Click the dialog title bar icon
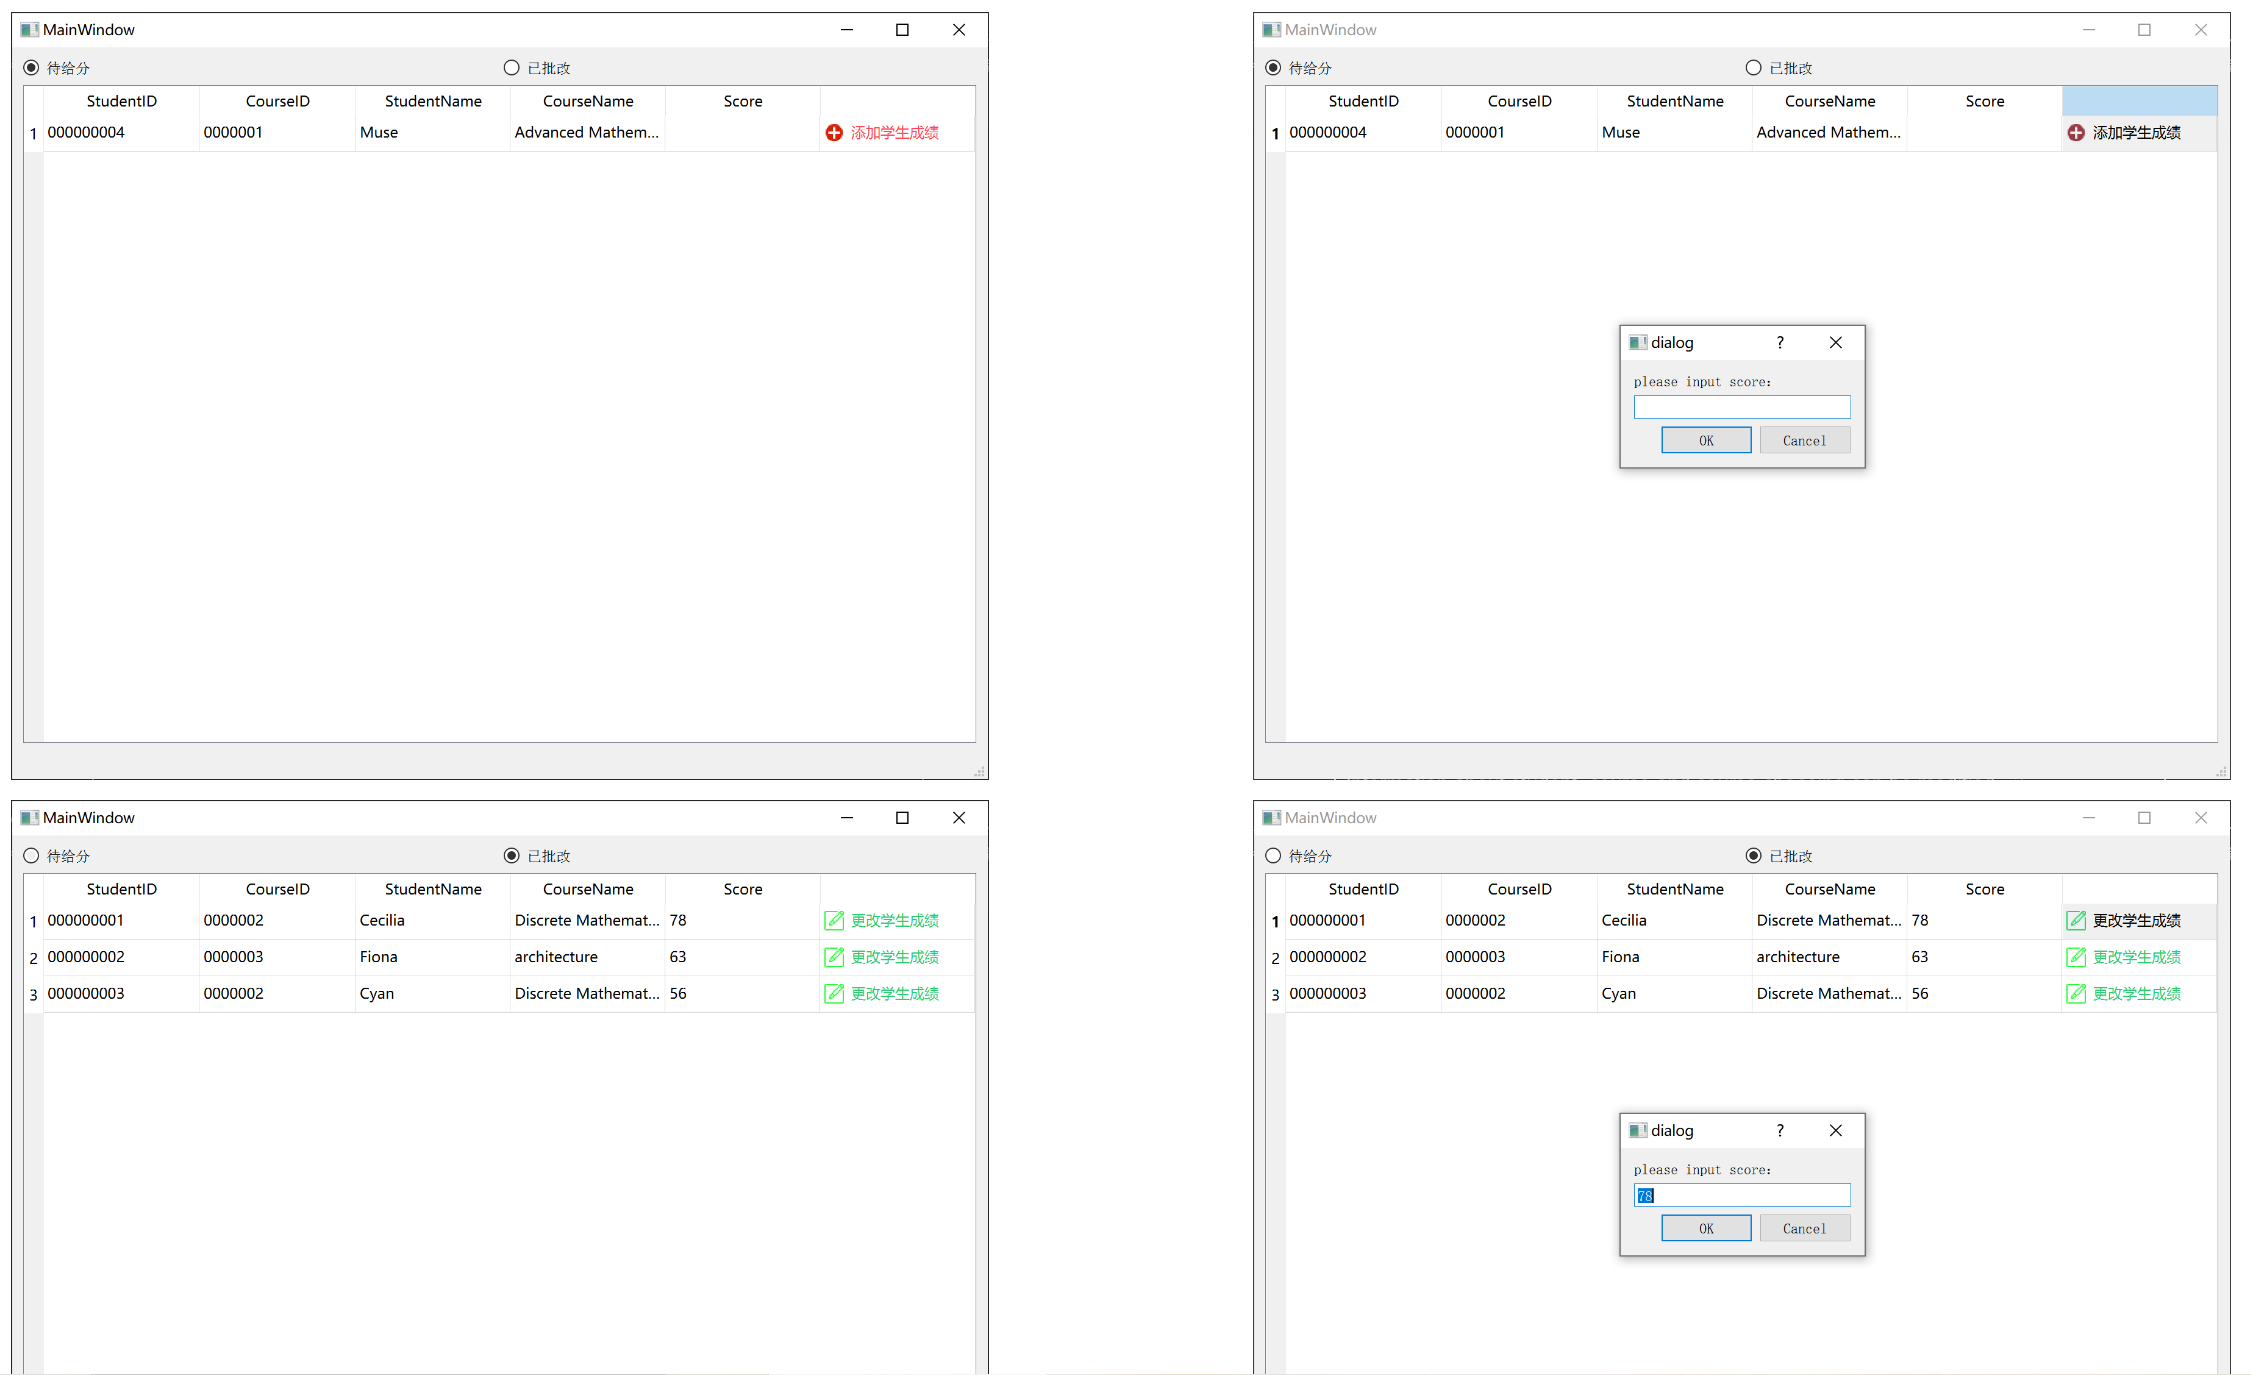Image resolution: width=2251 pixels, height=1375 pixels. coord(1638,342)
